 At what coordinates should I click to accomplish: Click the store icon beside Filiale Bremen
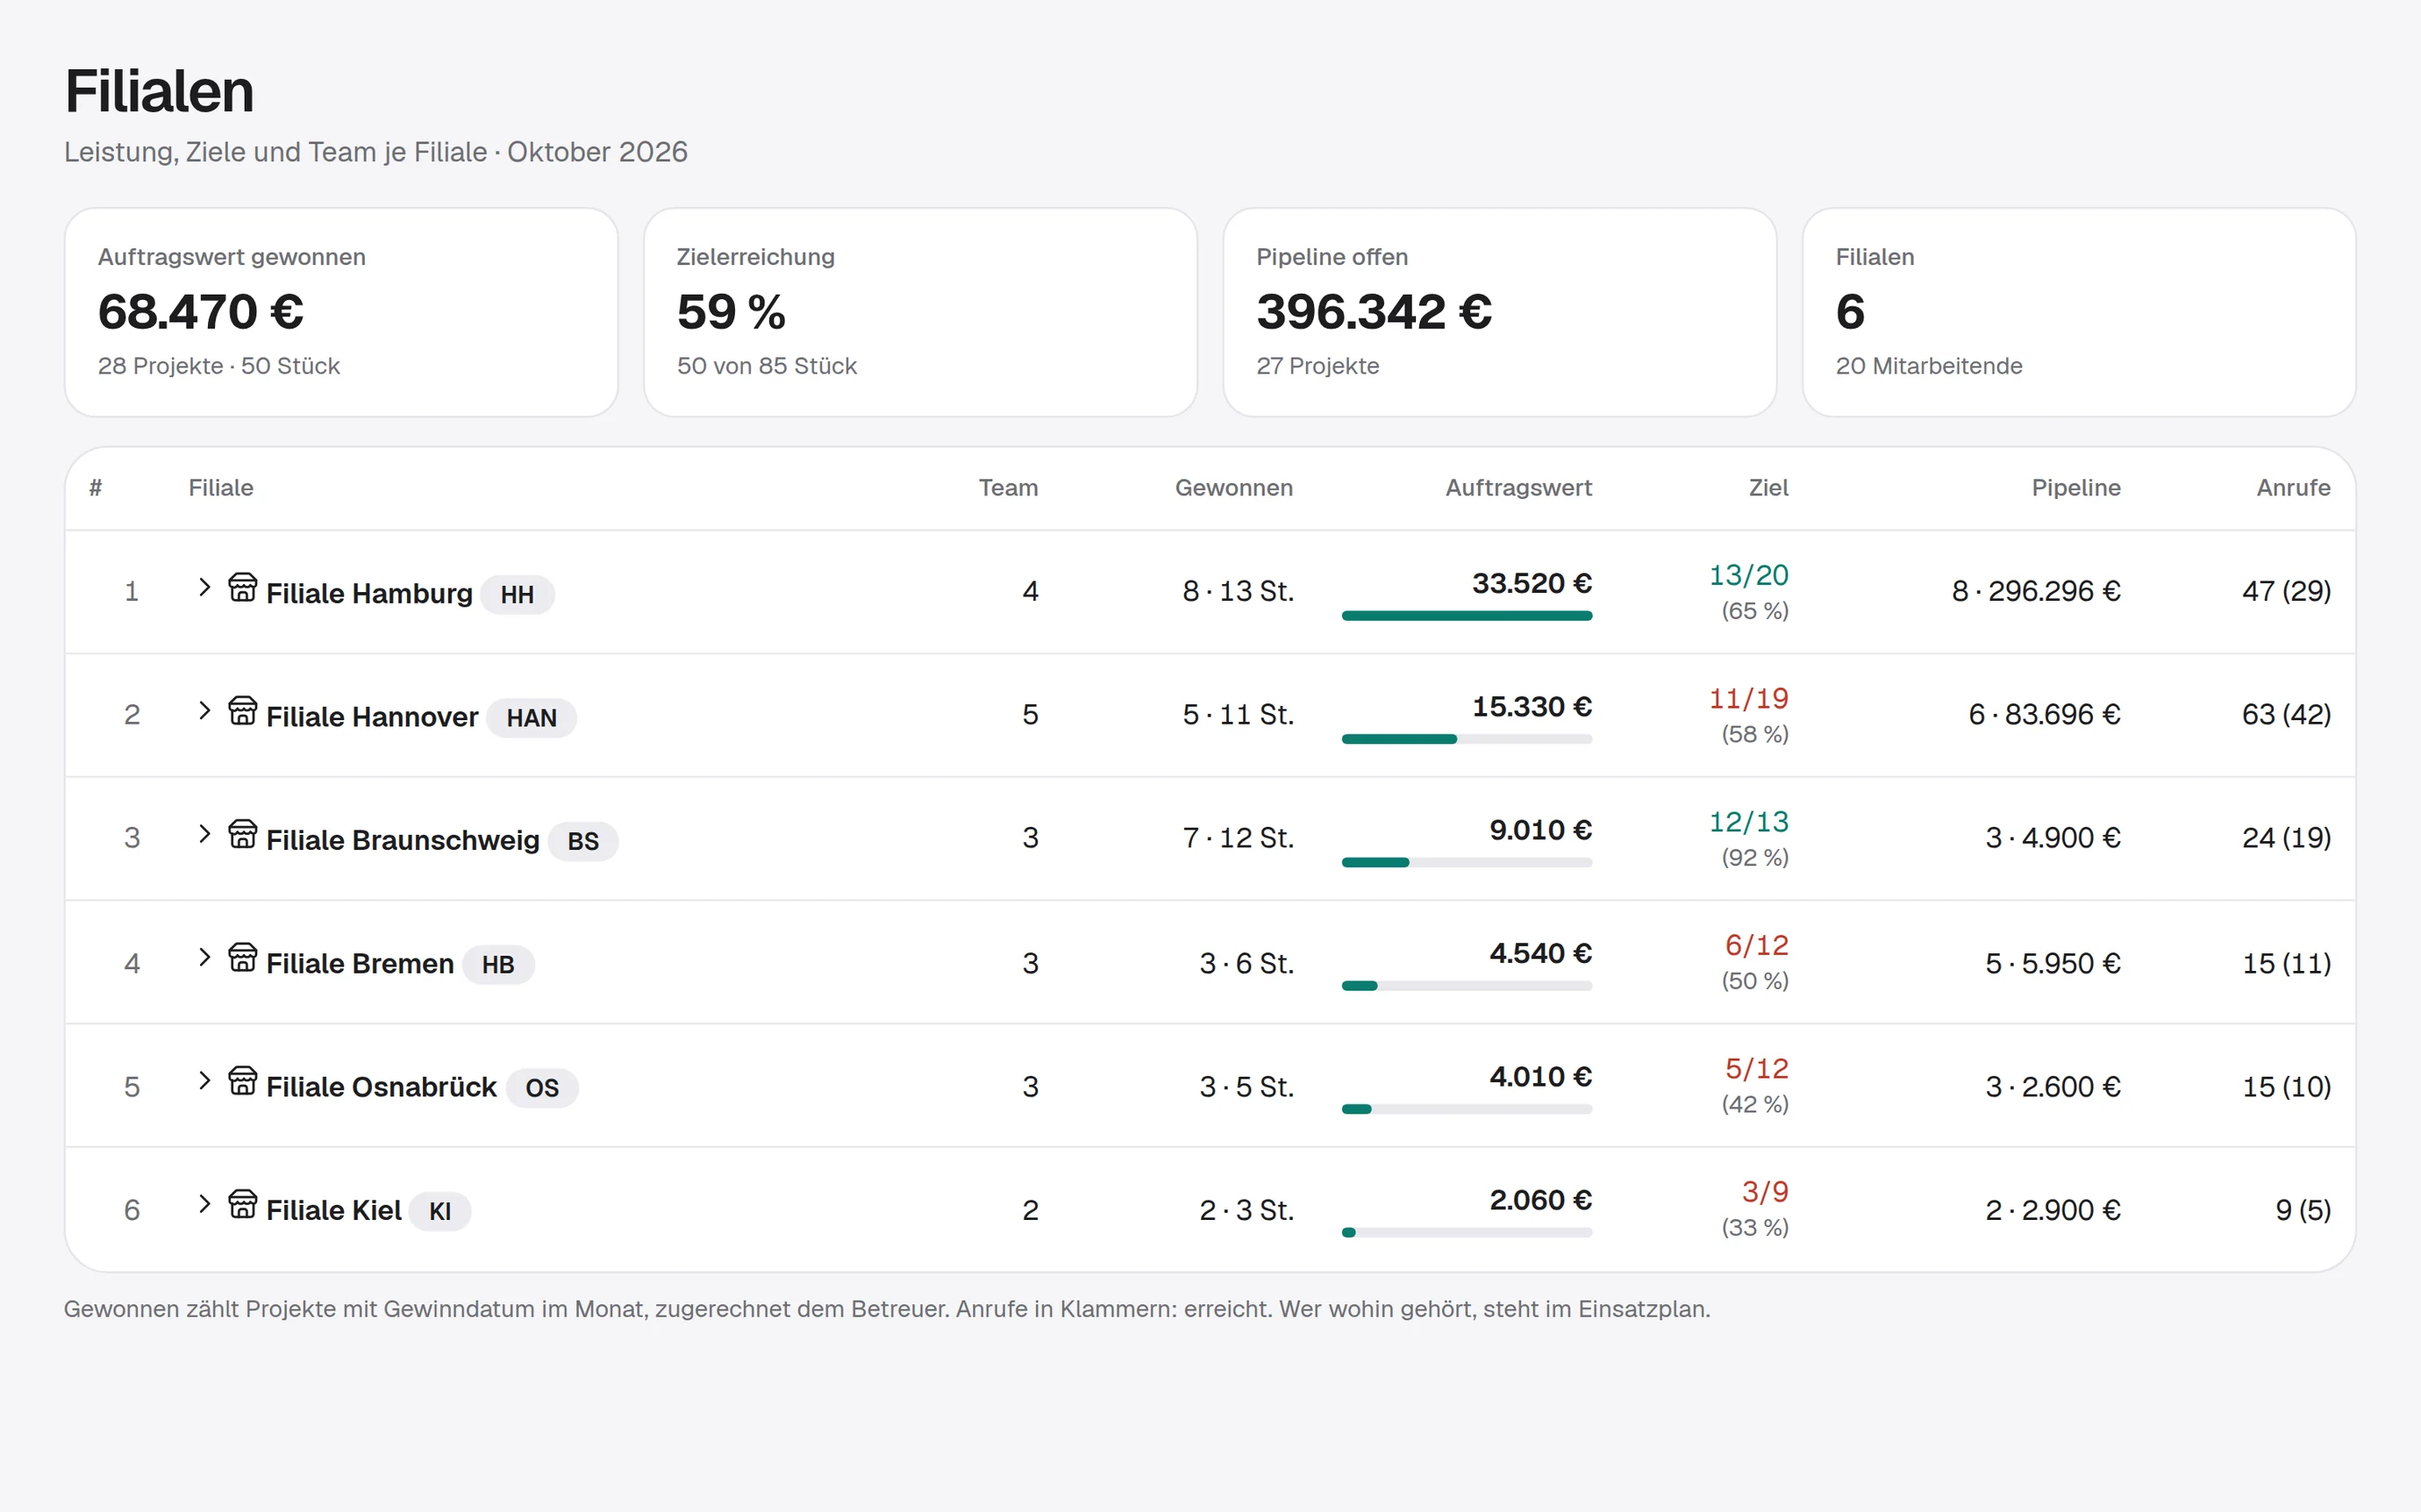pyautogui.click(x=243, y=957)
